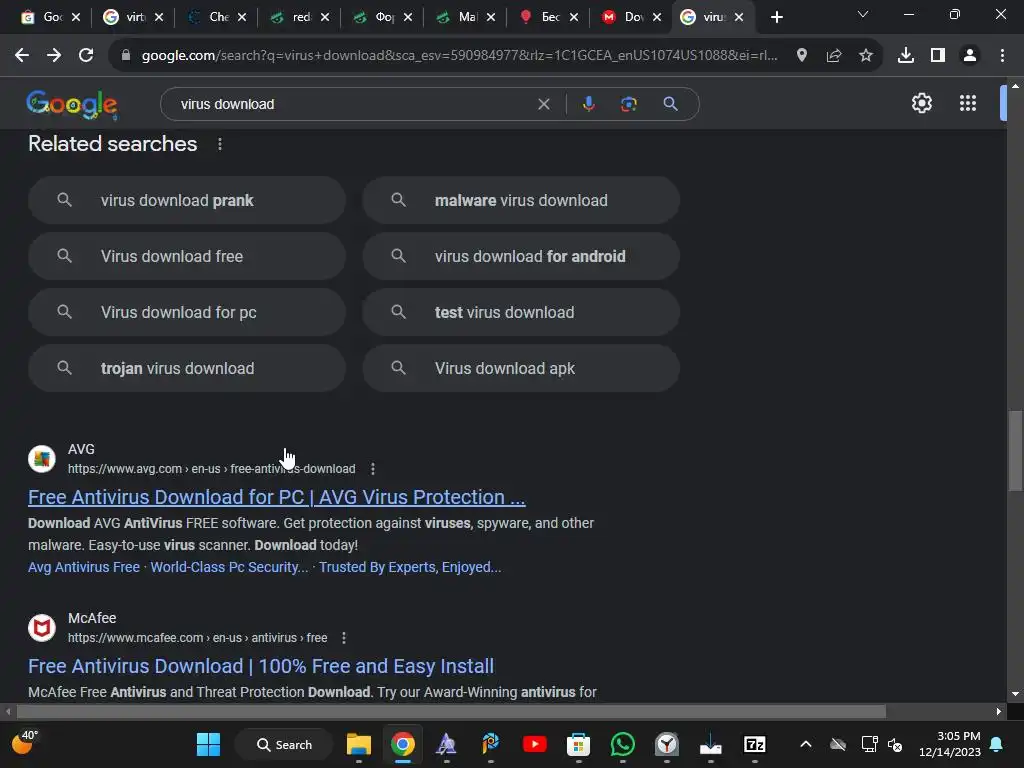Open Chrome downloads icon
1024x768 pixels.
(x=905, y=56)
